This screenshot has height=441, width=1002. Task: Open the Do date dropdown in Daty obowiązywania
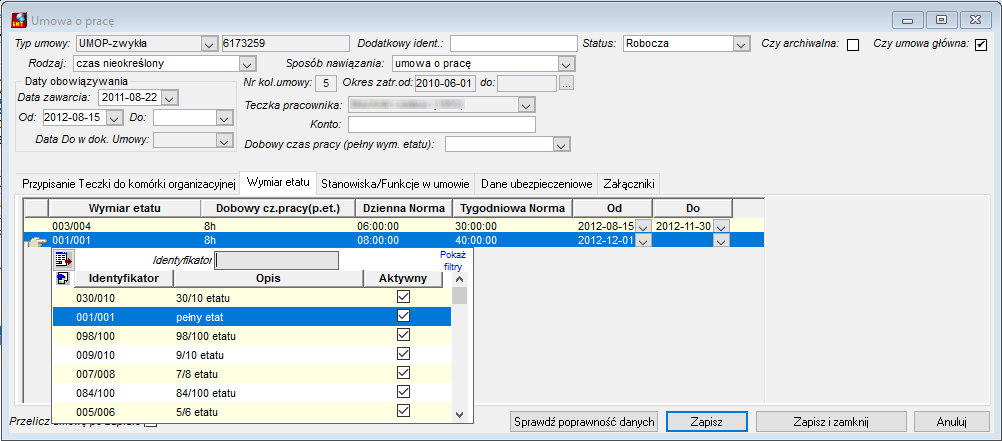(x=224, y=118)
